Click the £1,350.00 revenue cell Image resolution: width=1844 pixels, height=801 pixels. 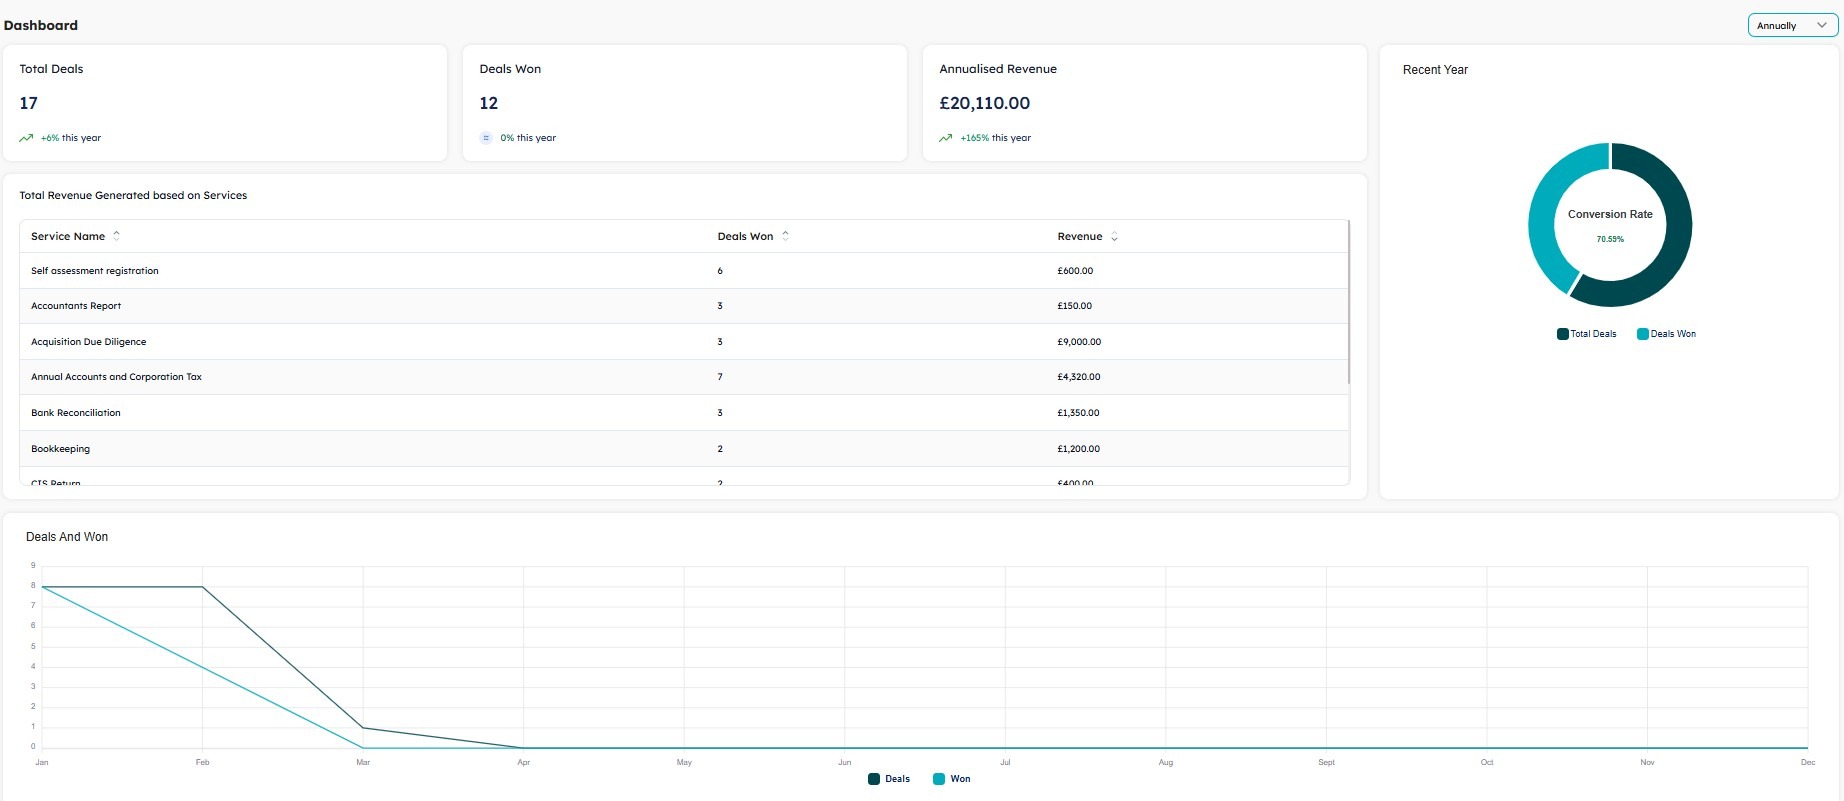tap(1078, 413)
